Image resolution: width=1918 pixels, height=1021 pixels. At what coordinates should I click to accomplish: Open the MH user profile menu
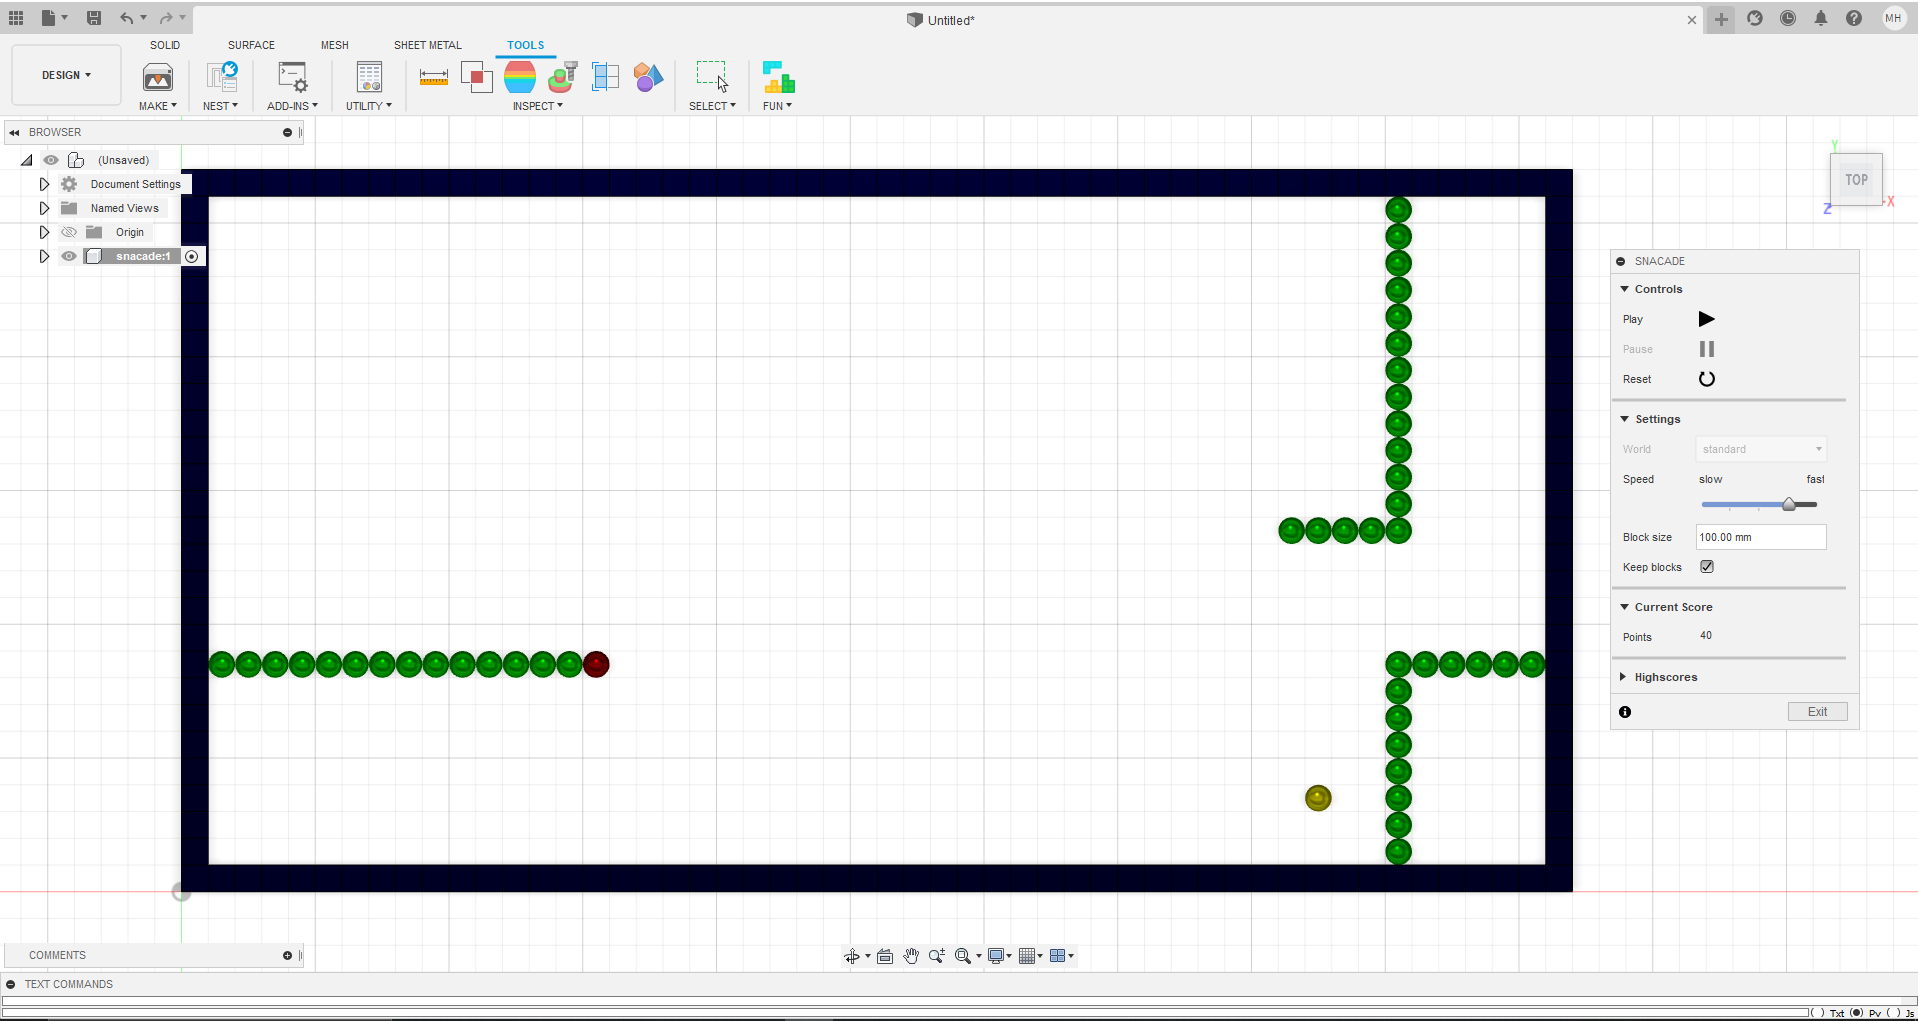(x=1893, y=18)
